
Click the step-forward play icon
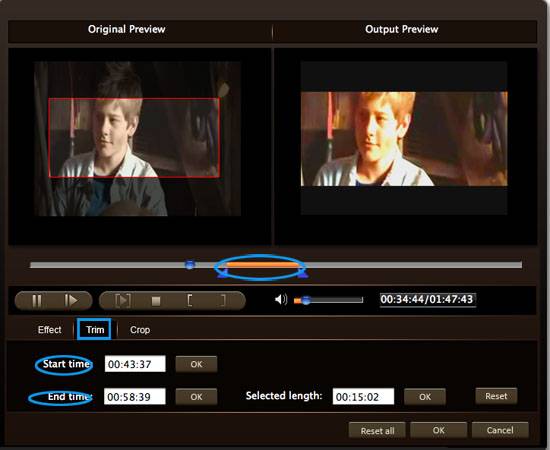tap(71, 301)
